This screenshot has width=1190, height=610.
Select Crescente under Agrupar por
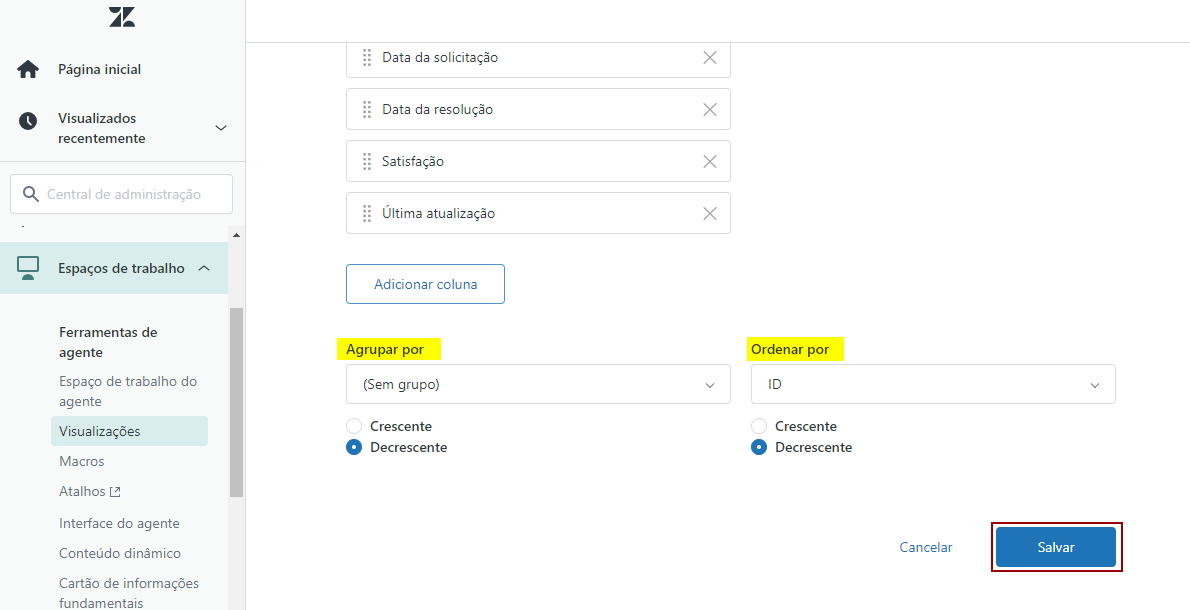point(354,426)
